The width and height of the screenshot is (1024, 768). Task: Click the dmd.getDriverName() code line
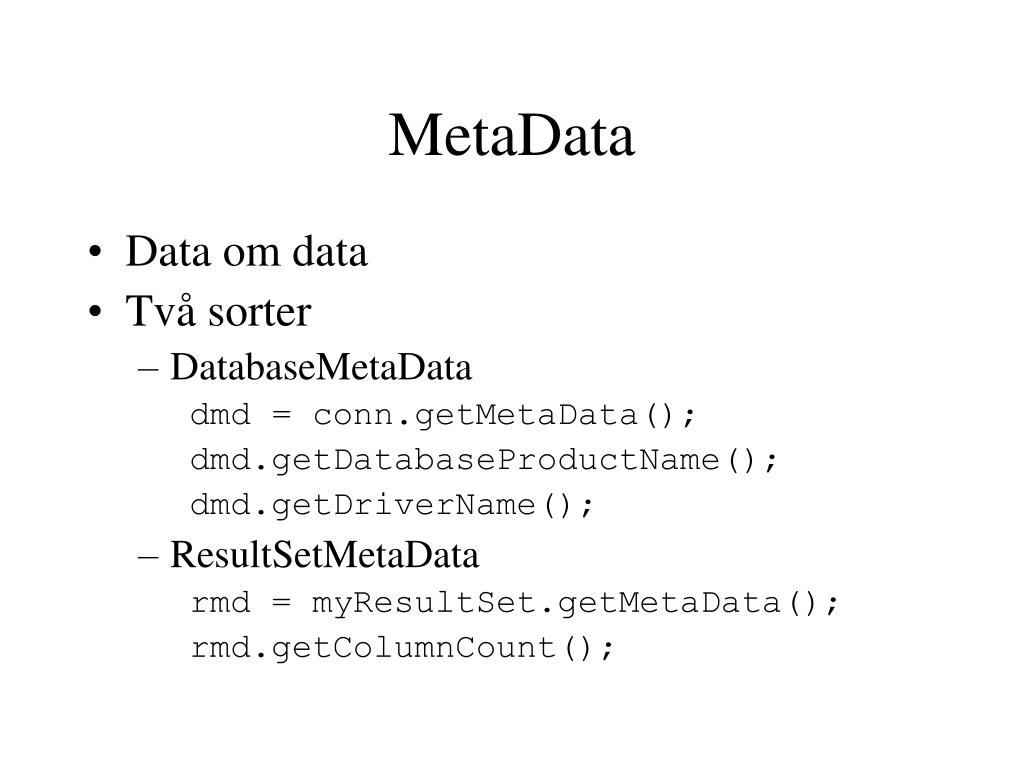(x=392, y=505)
